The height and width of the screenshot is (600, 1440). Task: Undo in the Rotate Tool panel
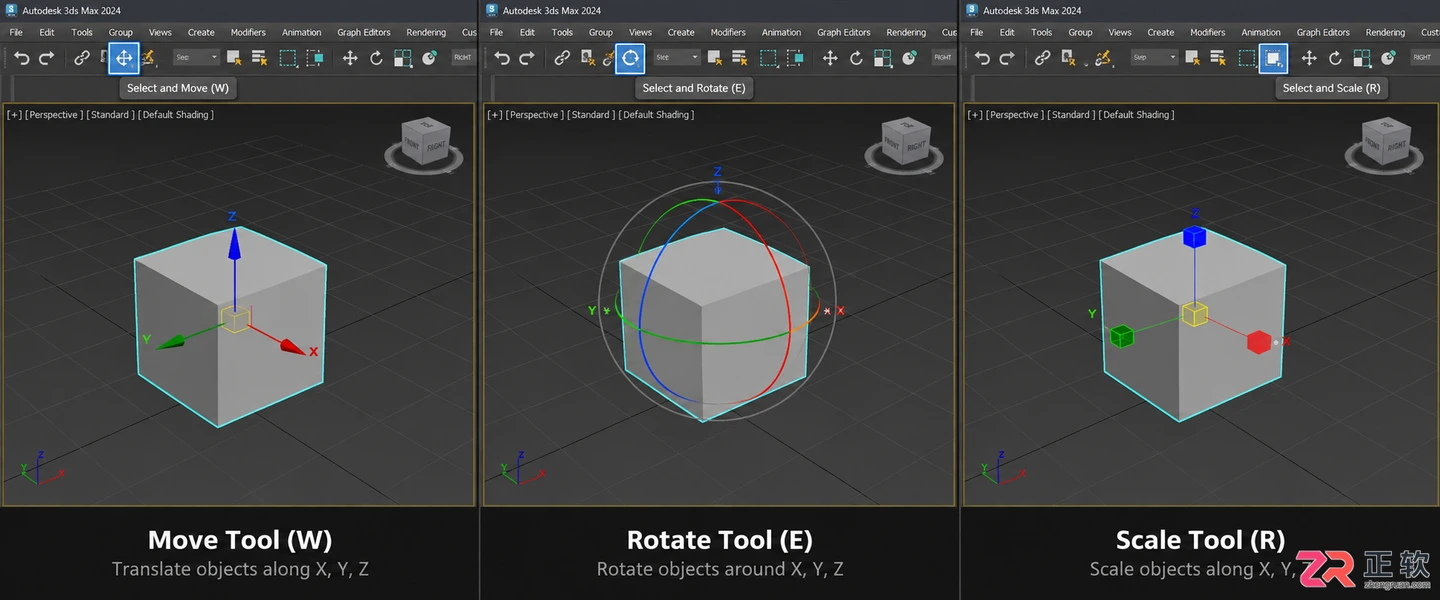click(x=502, y=58)
